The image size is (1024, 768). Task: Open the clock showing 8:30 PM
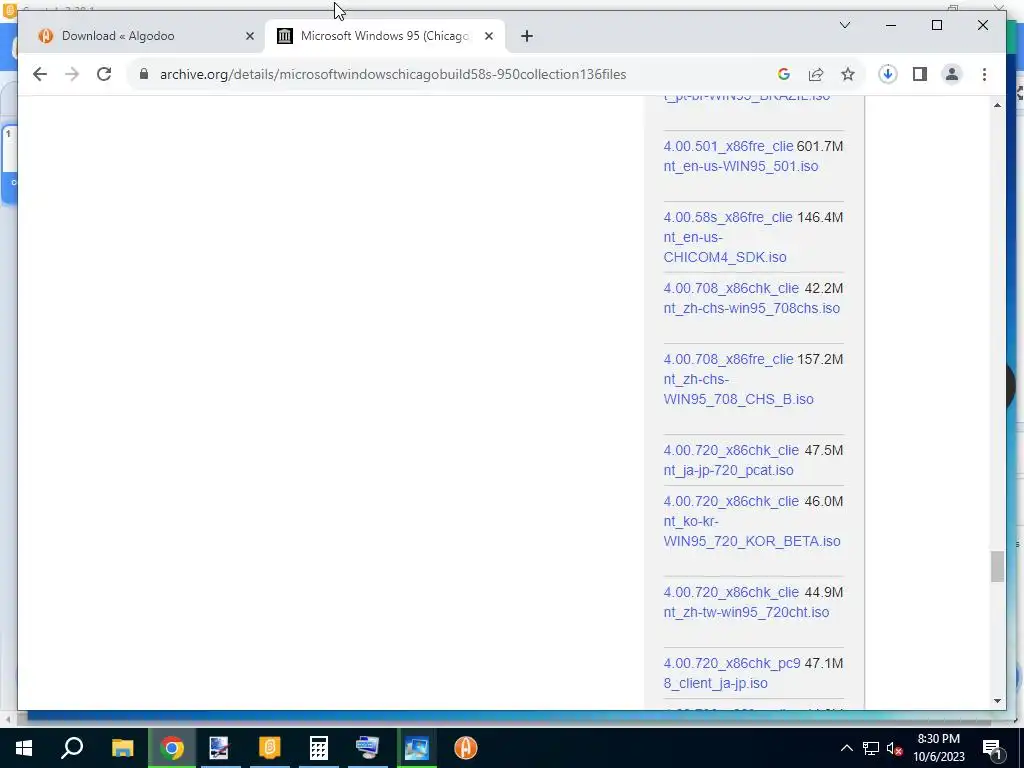pos(938,748)
